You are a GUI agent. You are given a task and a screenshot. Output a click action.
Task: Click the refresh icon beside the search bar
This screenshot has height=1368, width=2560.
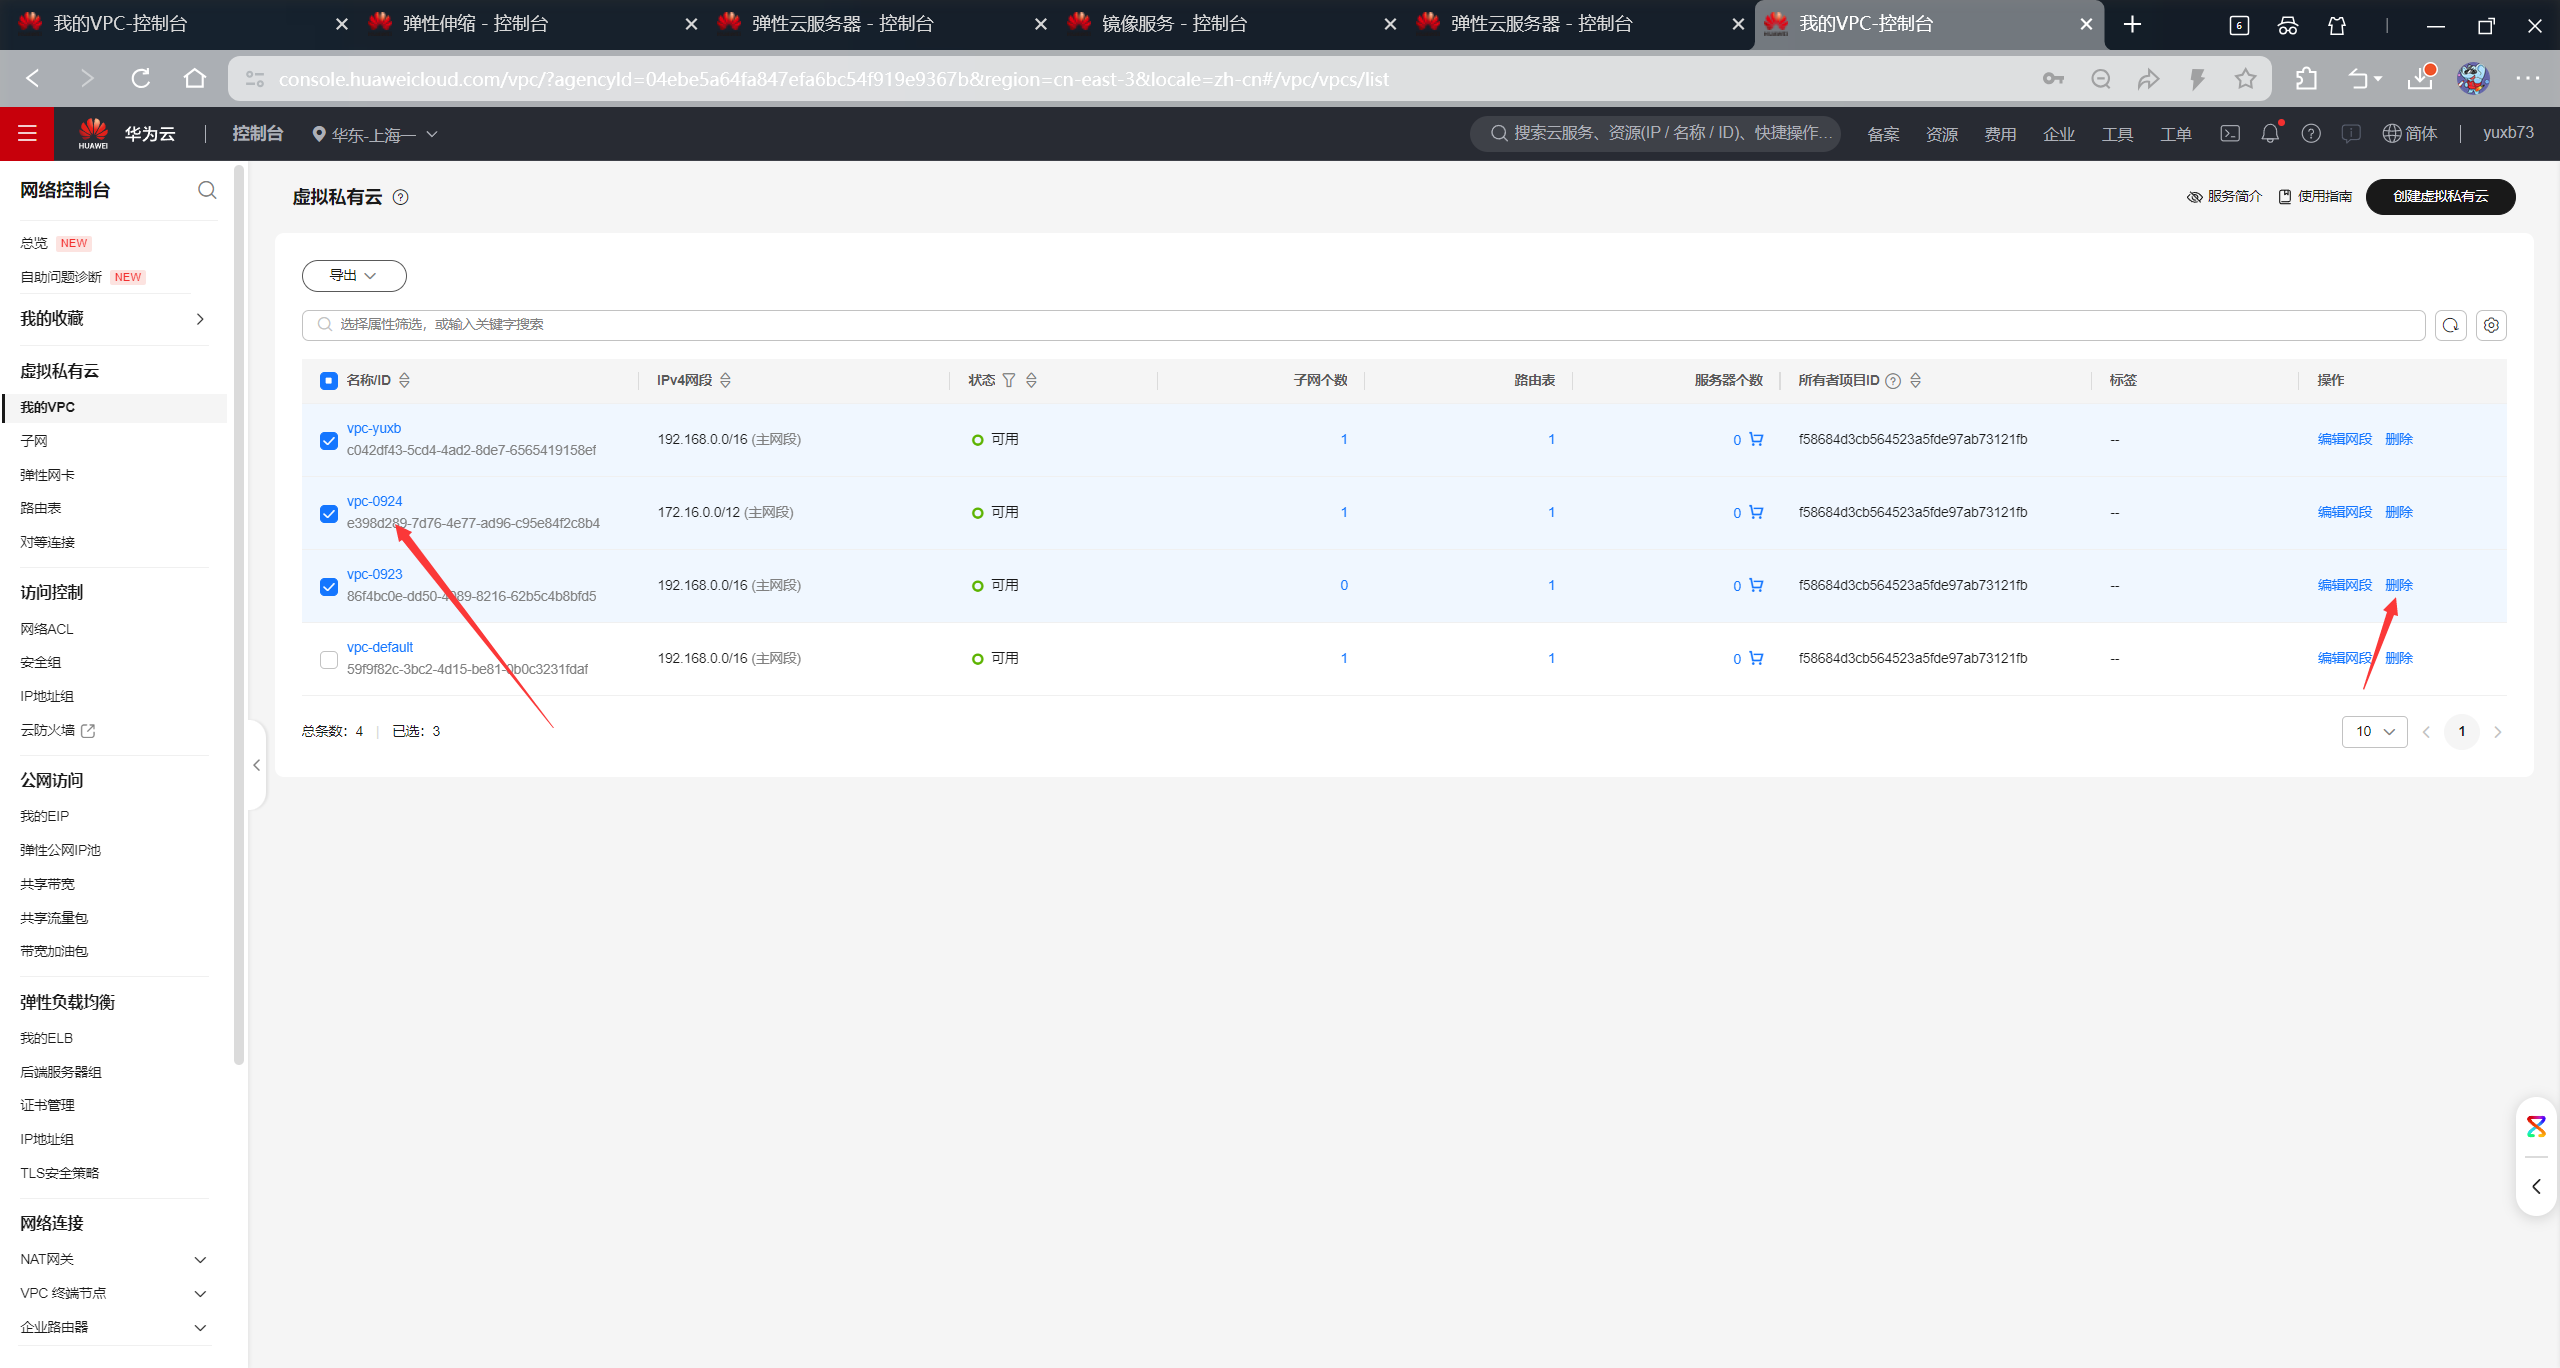(x=2450, y=325)
